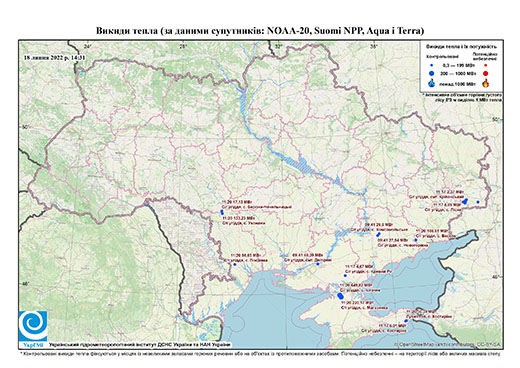Viewport: 520px width, 368px height.
Task: Click the small red dot in the legend
Action: tap(485, 65)
